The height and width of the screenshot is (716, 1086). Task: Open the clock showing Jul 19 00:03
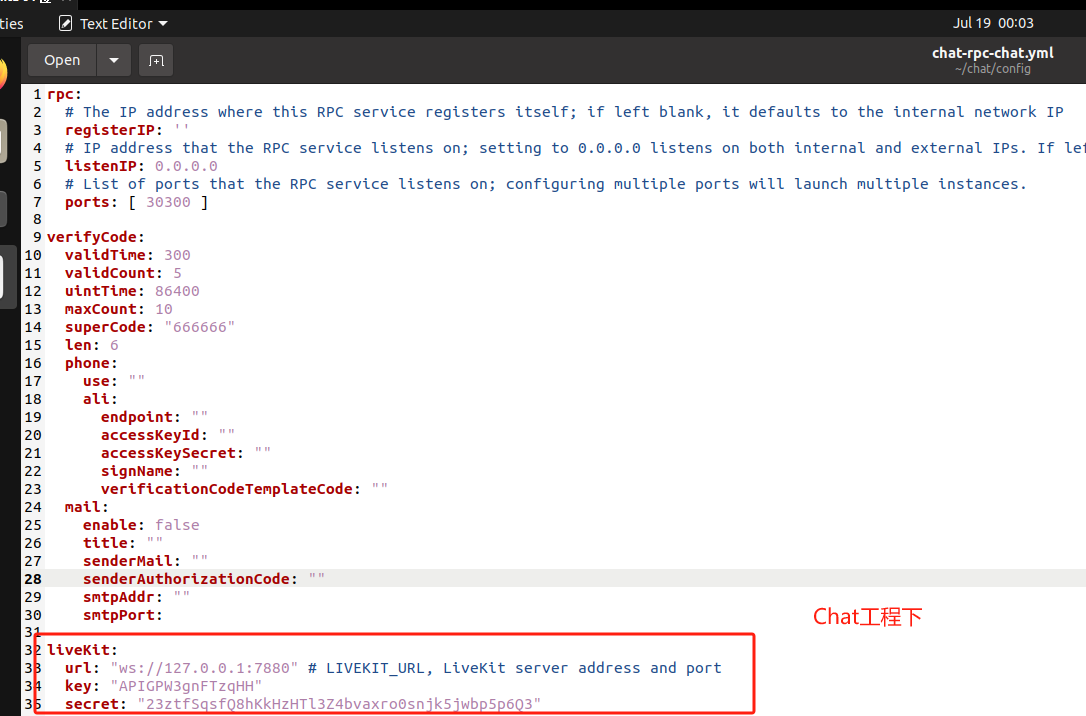[x=993, y=23]
